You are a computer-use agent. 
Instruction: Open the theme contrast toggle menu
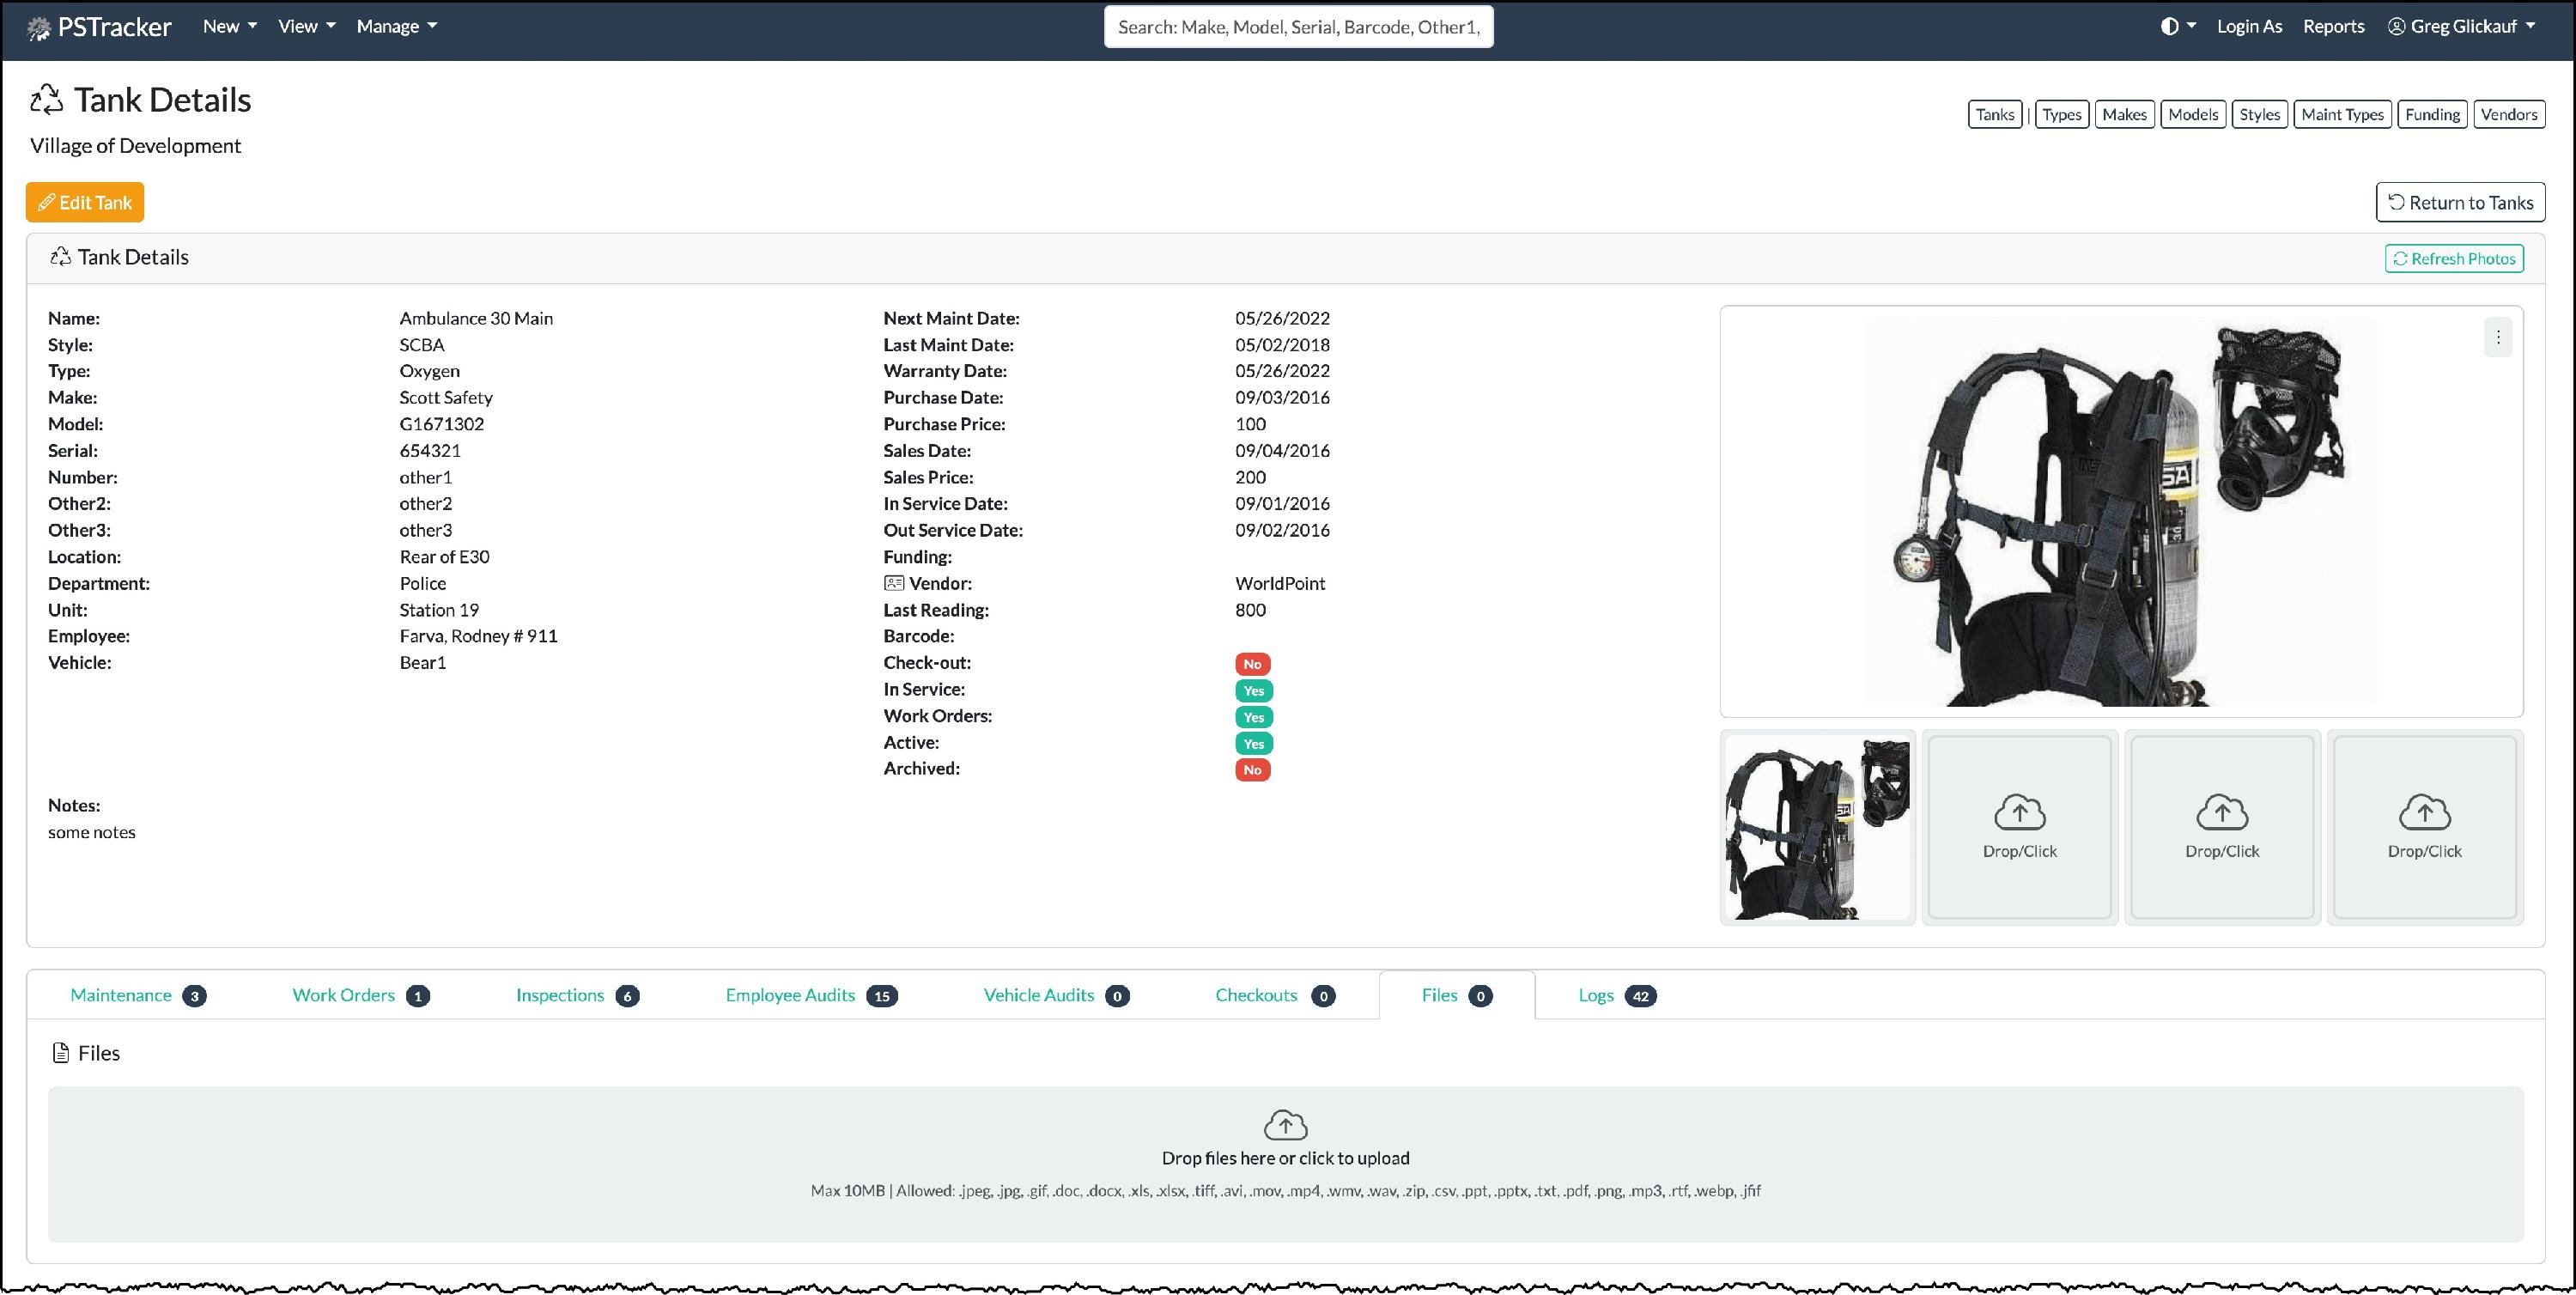[2177, 27]
